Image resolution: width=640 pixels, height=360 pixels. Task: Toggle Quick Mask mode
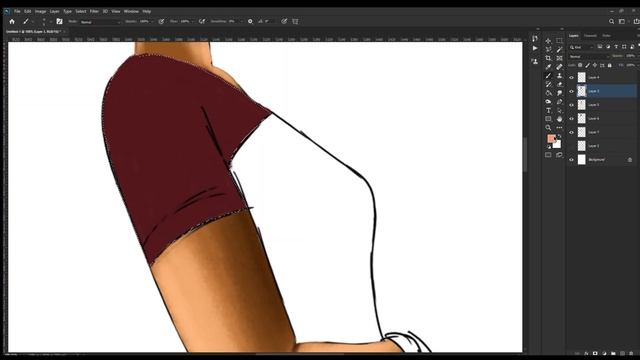(x=548, y=155)
